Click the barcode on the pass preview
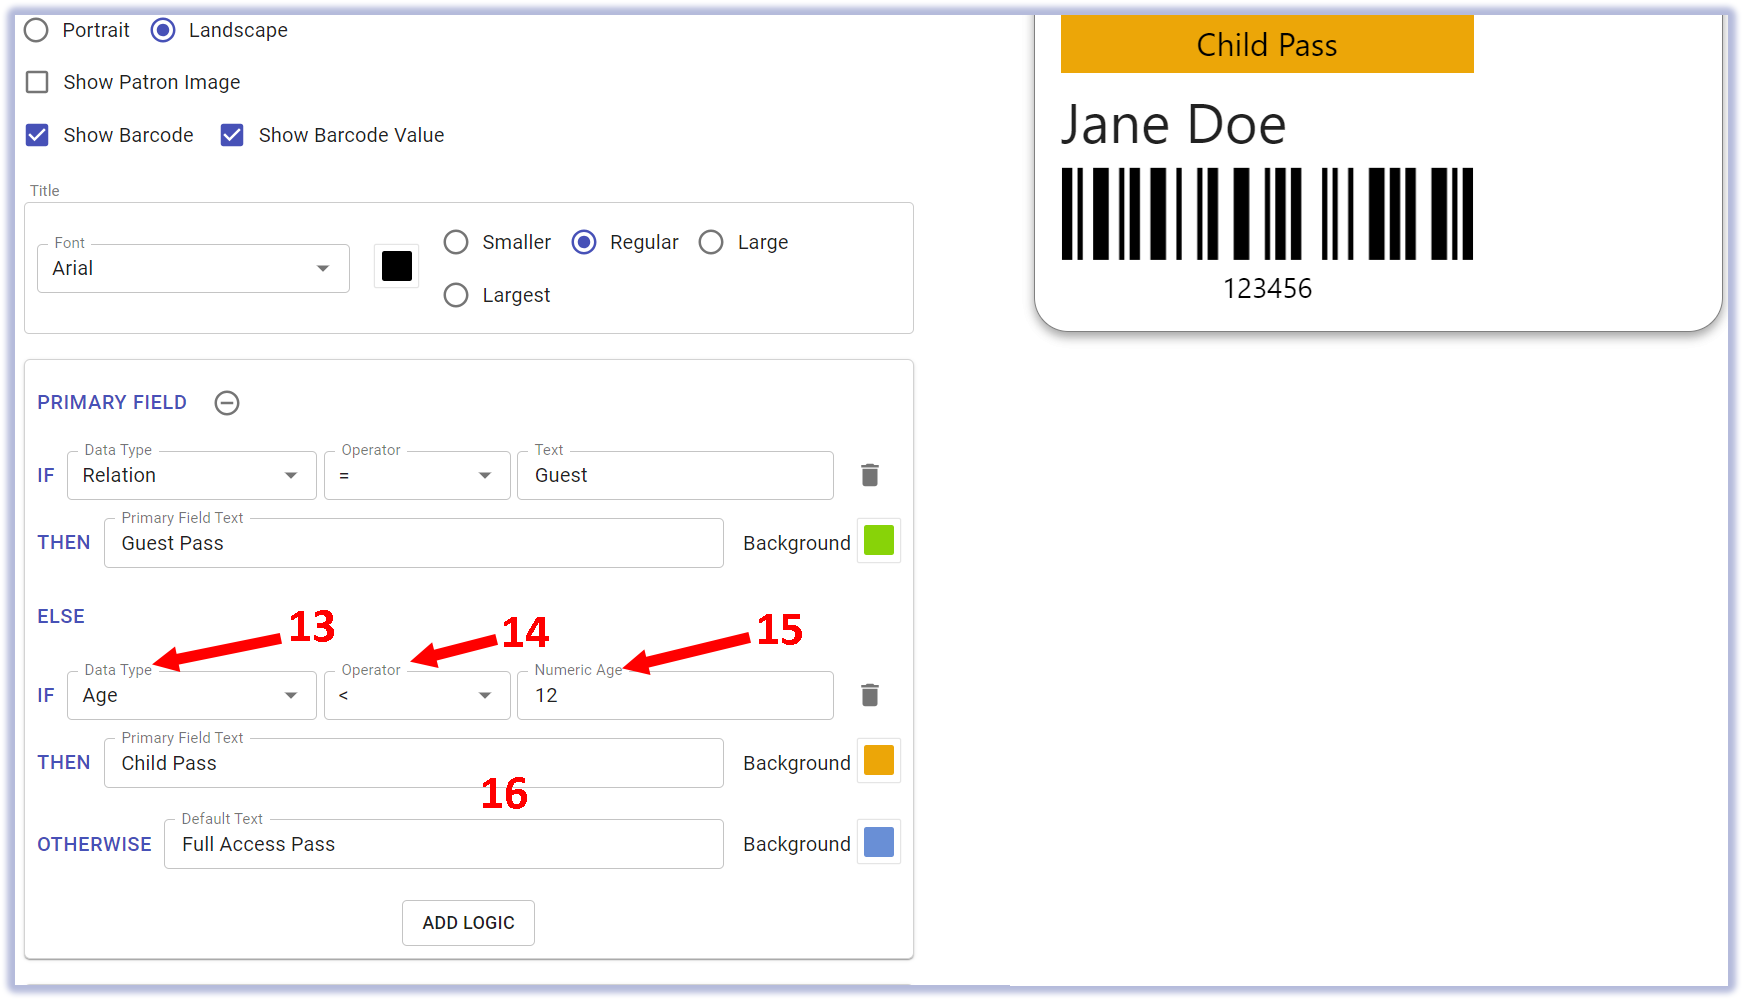The width and height of the screenshot is (1743, 1000). (1266, 214)
